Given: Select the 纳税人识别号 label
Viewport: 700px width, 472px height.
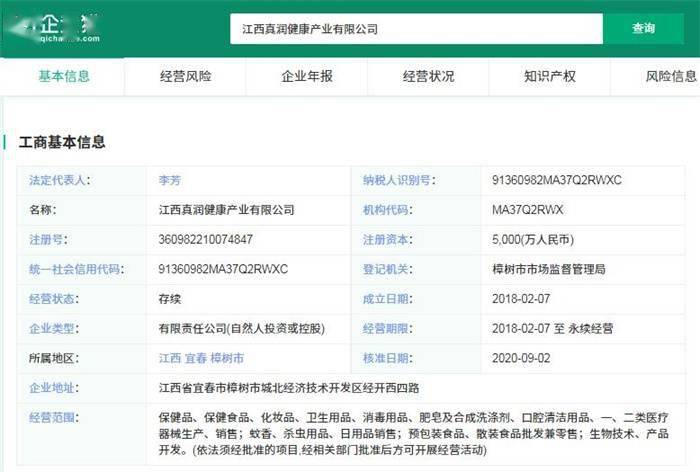Looking at the screenshot, I should coord(399,180).
